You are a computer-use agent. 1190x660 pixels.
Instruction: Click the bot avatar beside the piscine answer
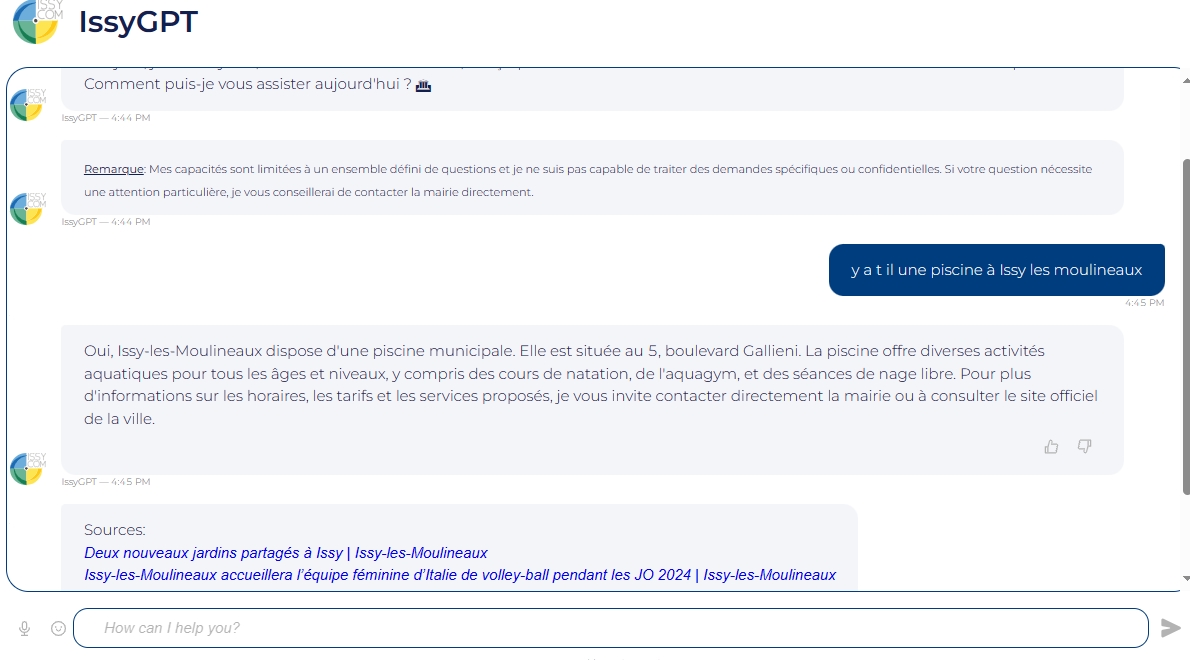[x=27, y=467]
